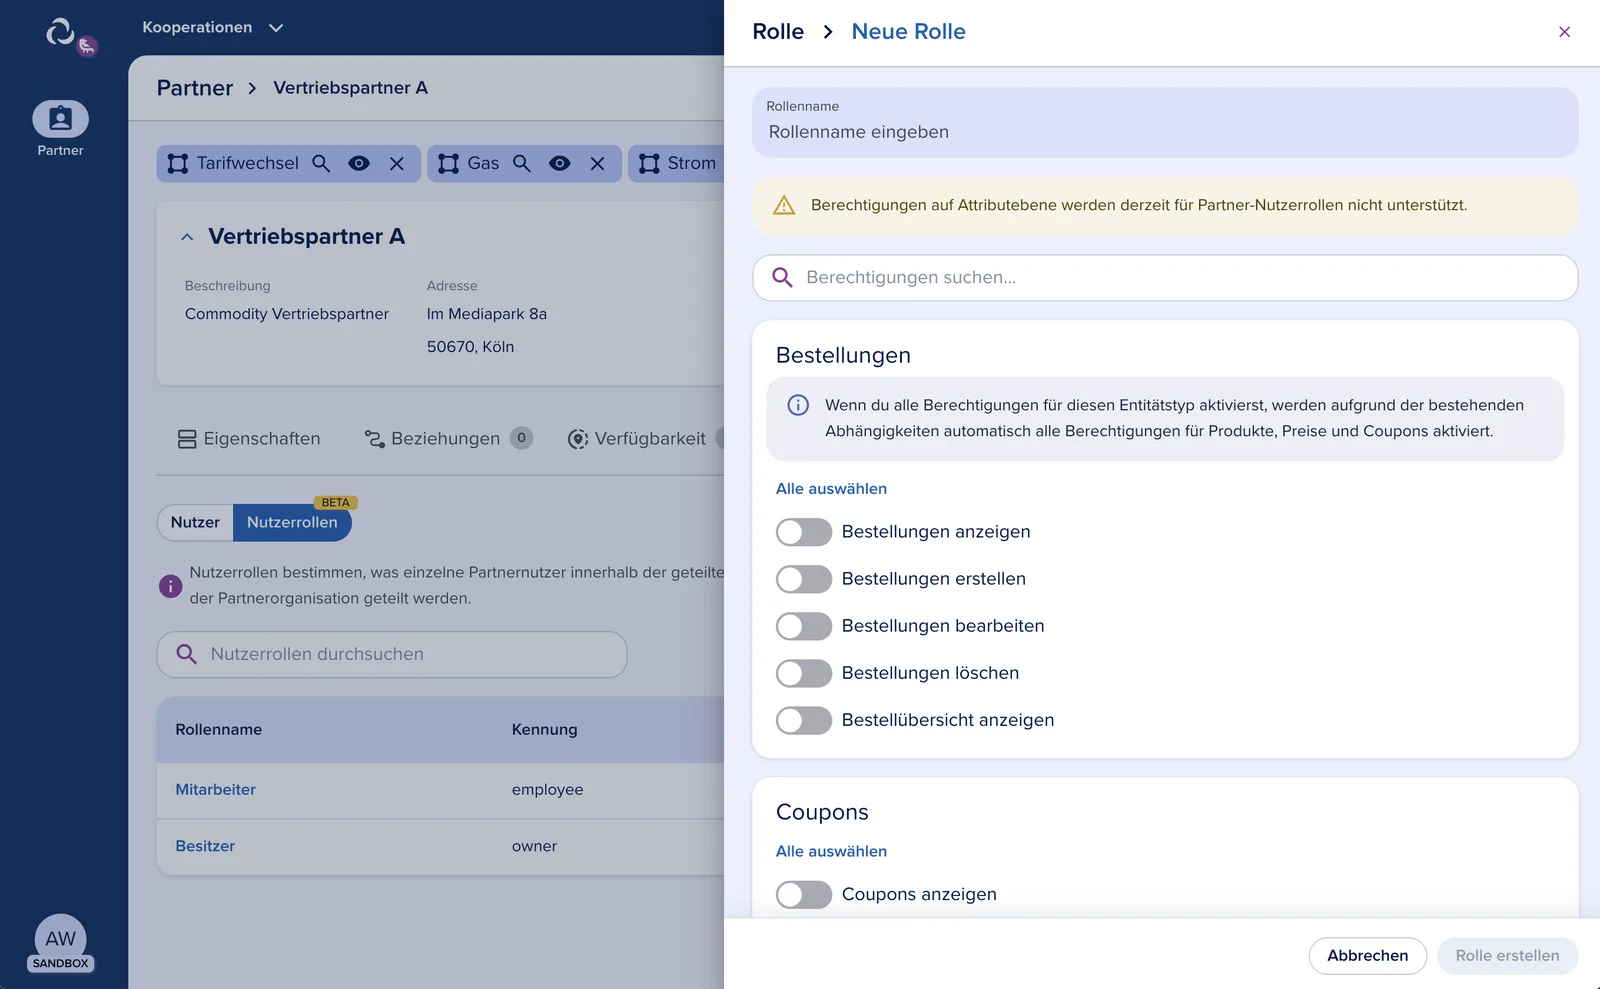Search within the Tarifwechsel chip
The height and width of the screenshot is (989, 1600).
[x=321, y=163]
